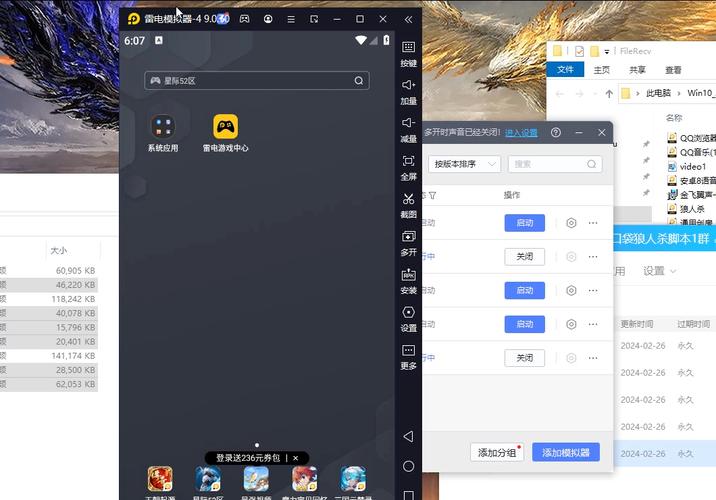Collapse sidebar with double-chevron icon
This screenshot has height=500, width=716.
pyautogui.click(x=408, y=19)
